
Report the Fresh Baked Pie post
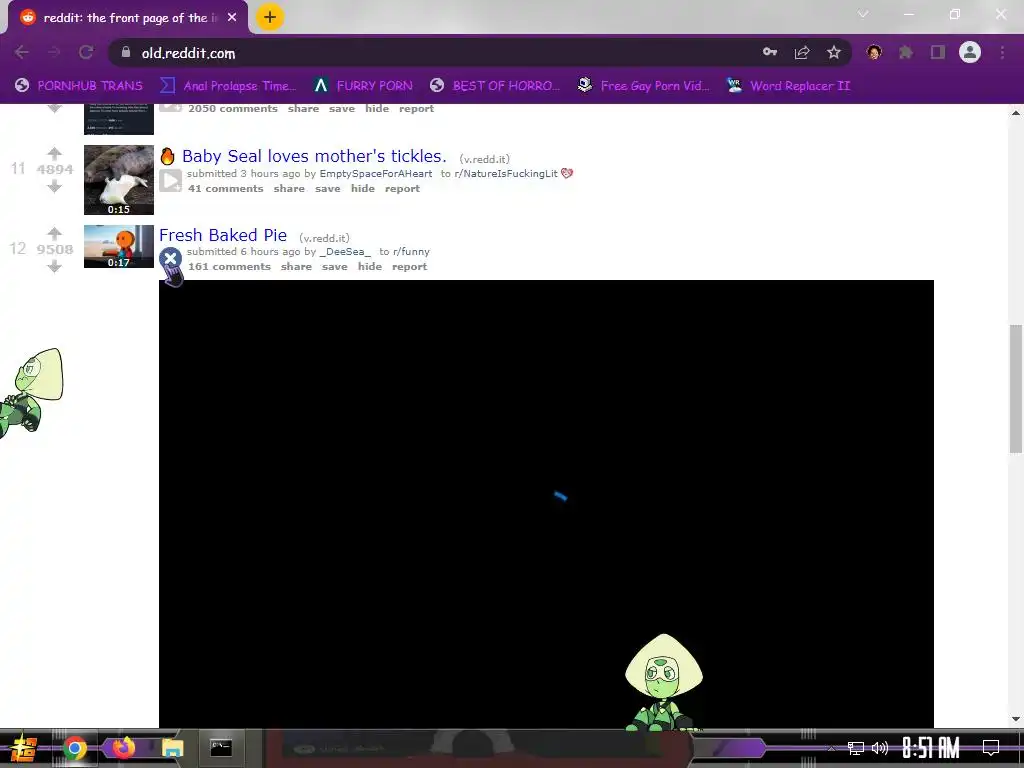pos(409,266)
